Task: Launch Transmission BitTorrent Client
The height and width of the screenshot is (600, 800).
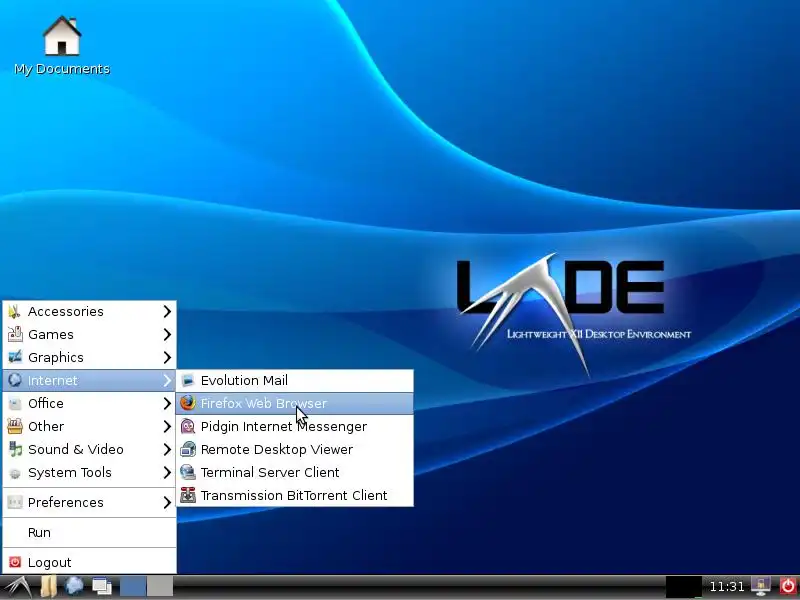Action: 295,495
